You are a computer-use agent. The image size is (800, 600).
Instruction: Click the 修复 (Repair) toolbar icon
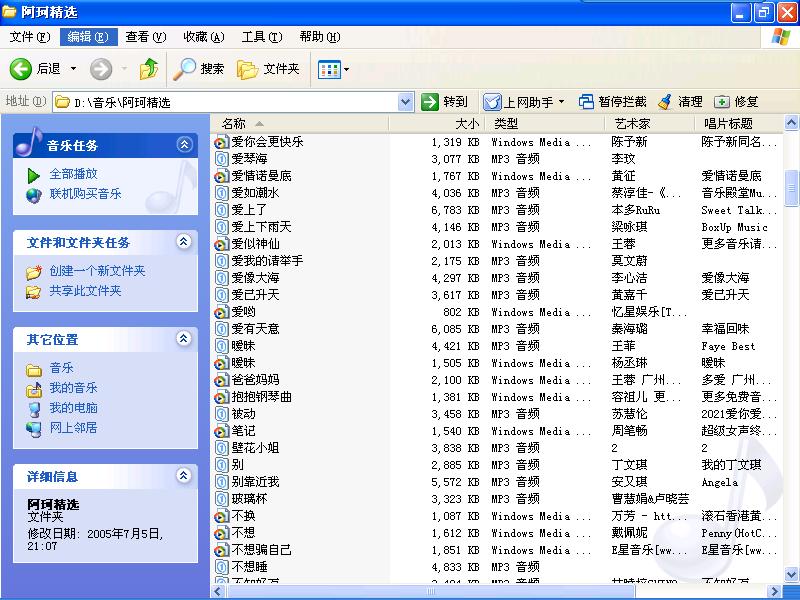tap(722, 102)
